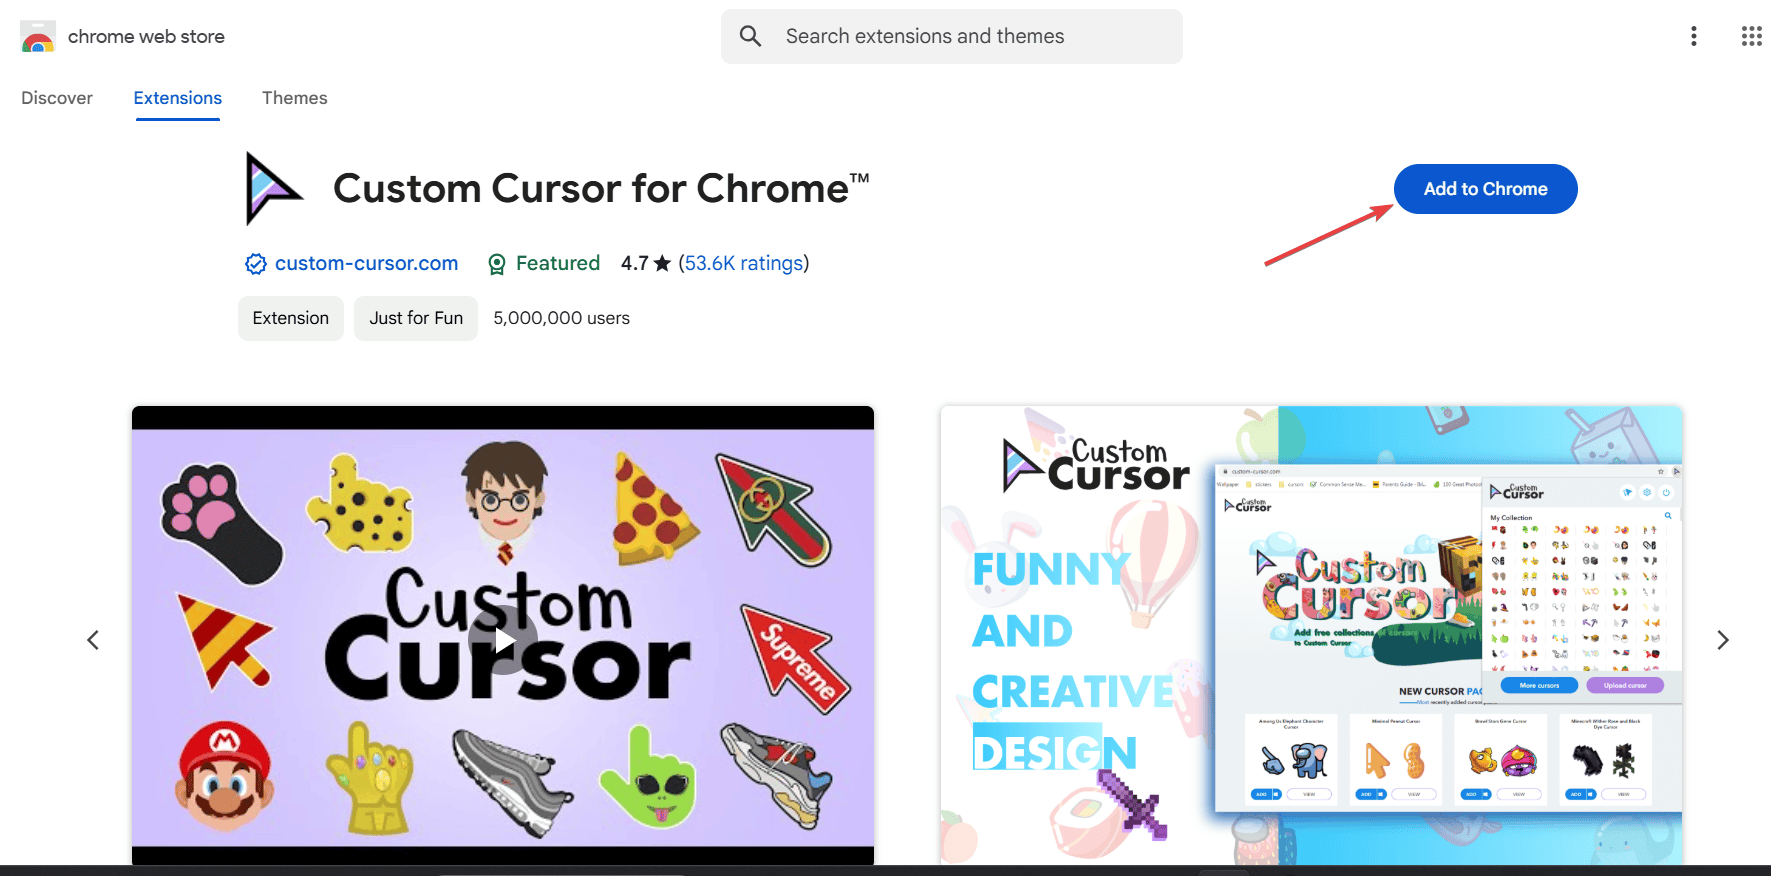Open the Funny and Creative Design screenshot

click(x=1311, y=635)
